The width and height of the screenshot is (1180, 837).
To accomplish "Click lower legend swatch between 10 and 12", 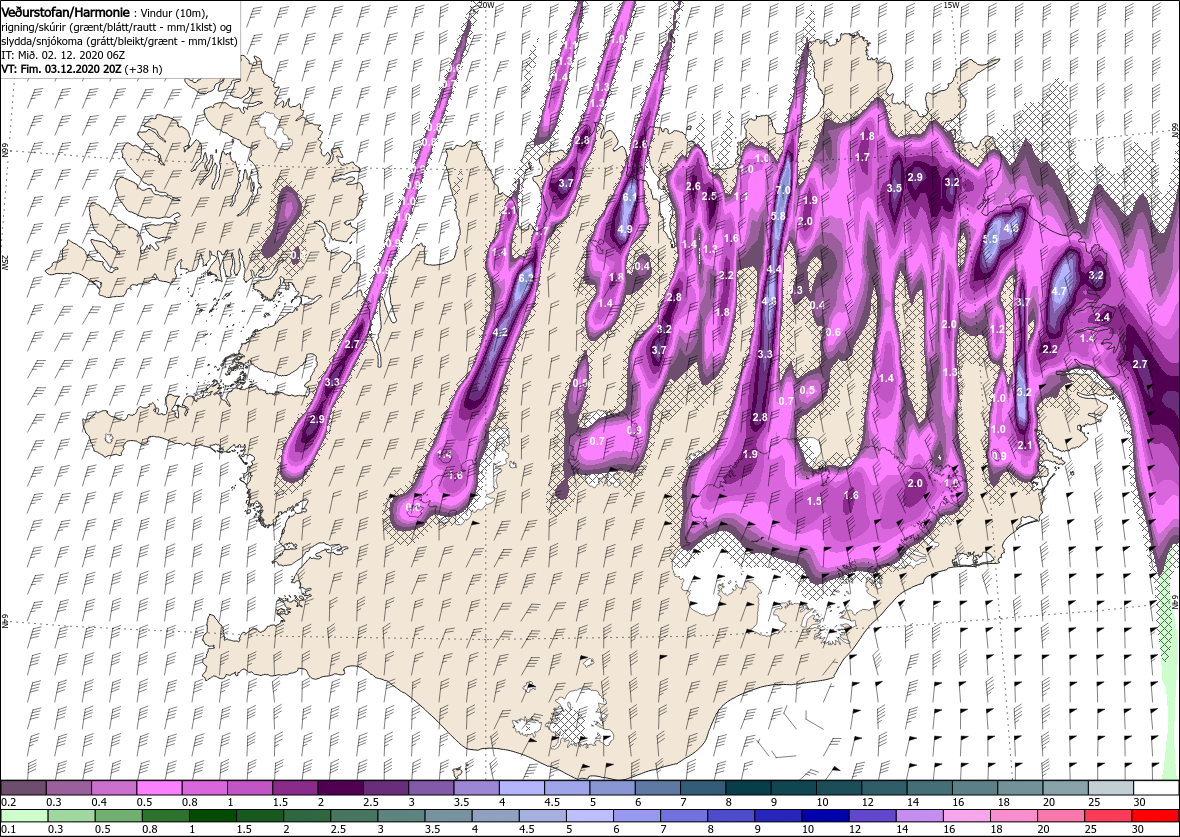I will point(826,816).
